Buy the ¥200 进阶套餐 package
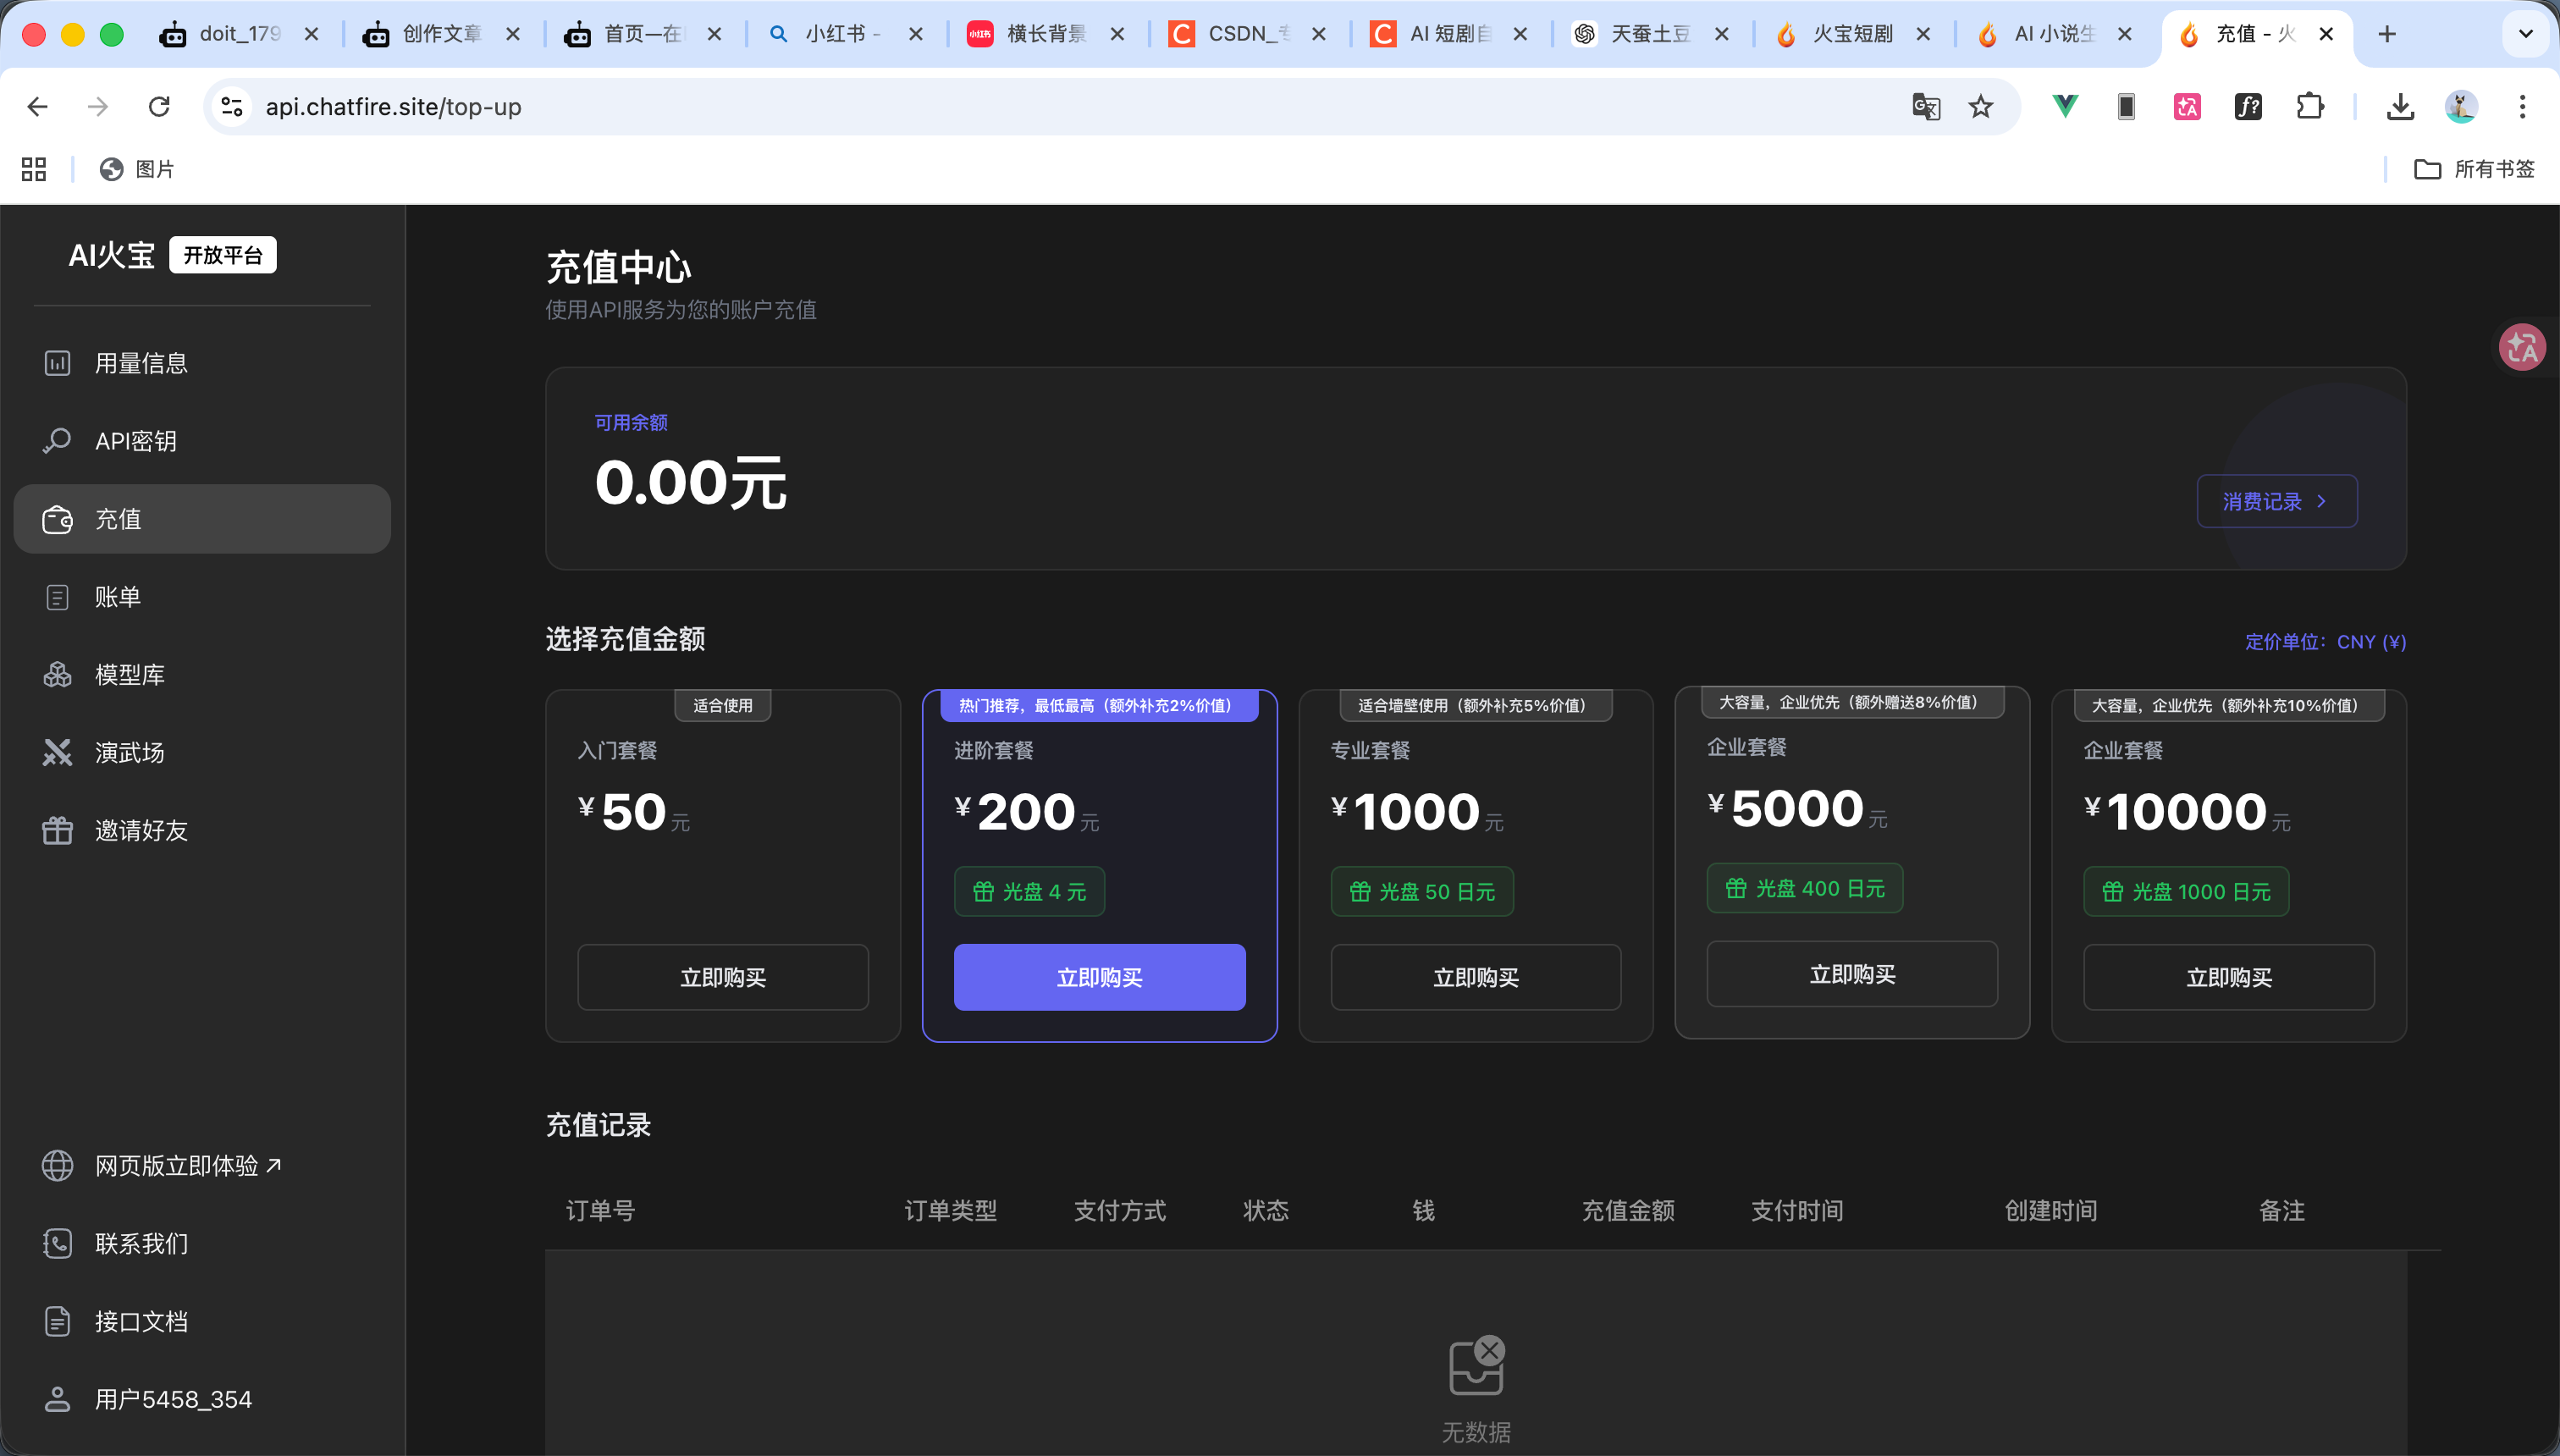Viewport: 2560px width, 1456px height. click(x=1099, y=977)
